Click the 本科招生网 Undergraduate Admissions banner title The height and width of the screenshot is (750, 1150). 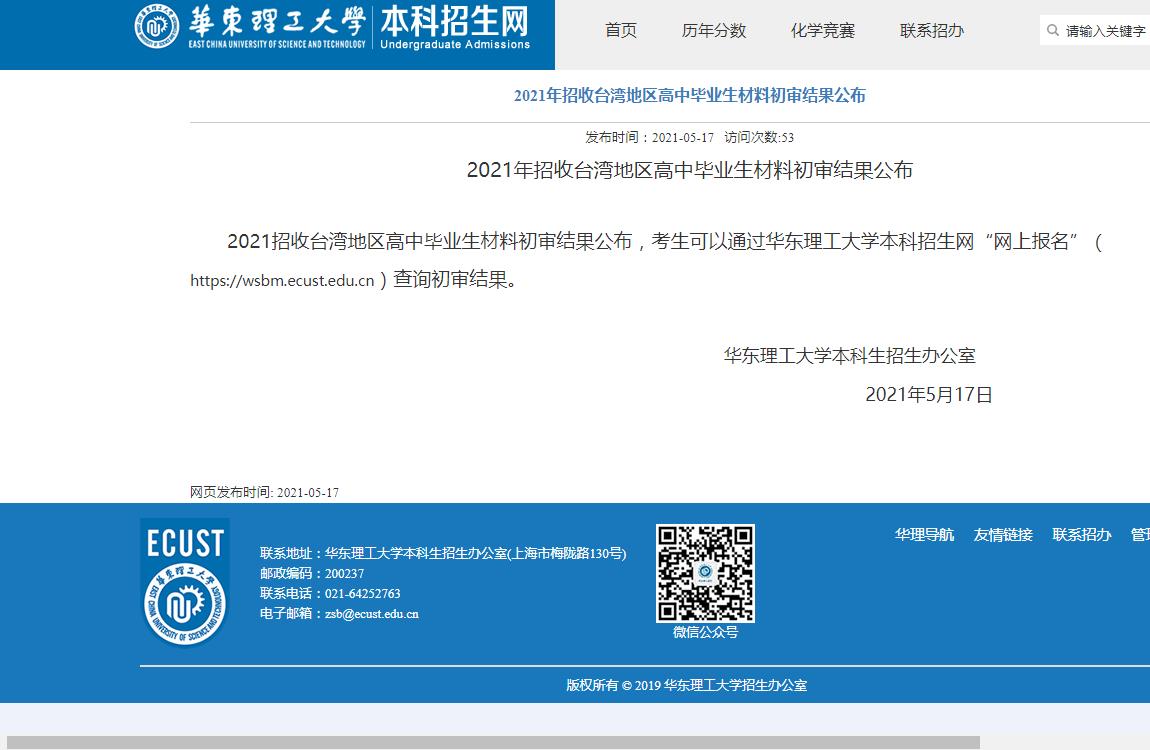(455, 27)
